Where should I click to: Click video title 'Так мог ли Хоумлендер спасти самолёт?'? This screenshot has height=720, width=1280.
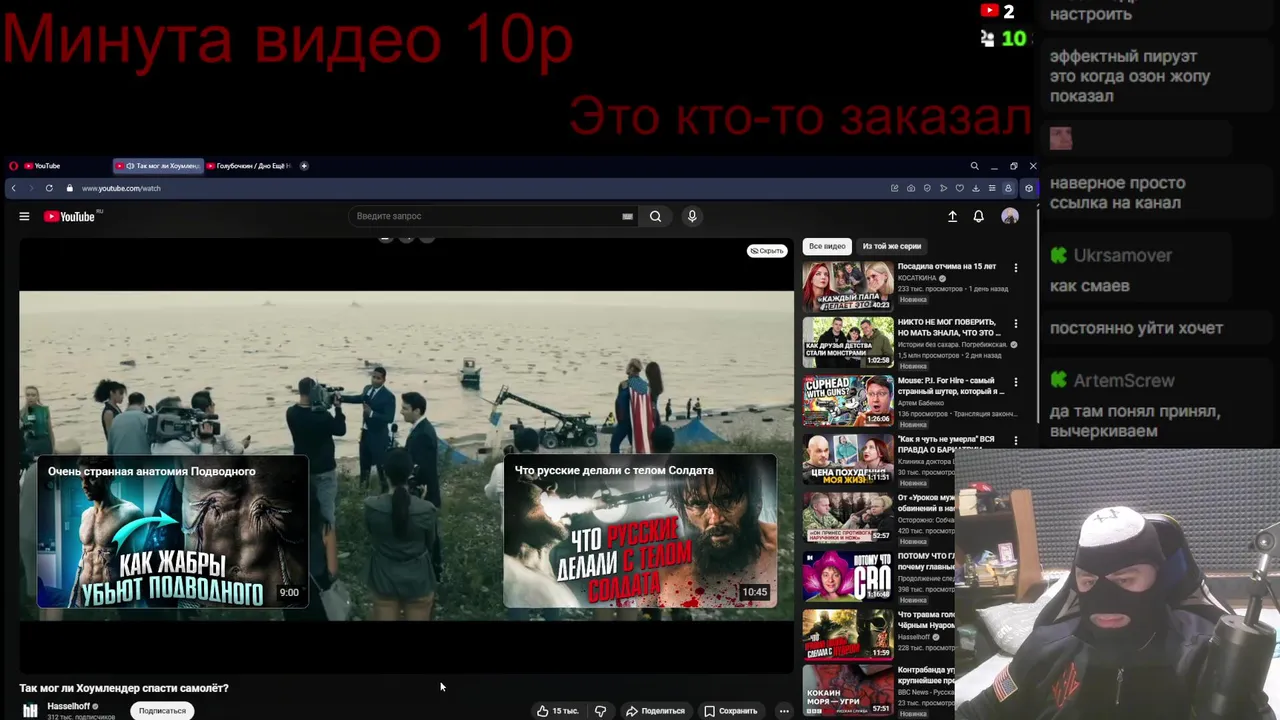pos(124,688)
